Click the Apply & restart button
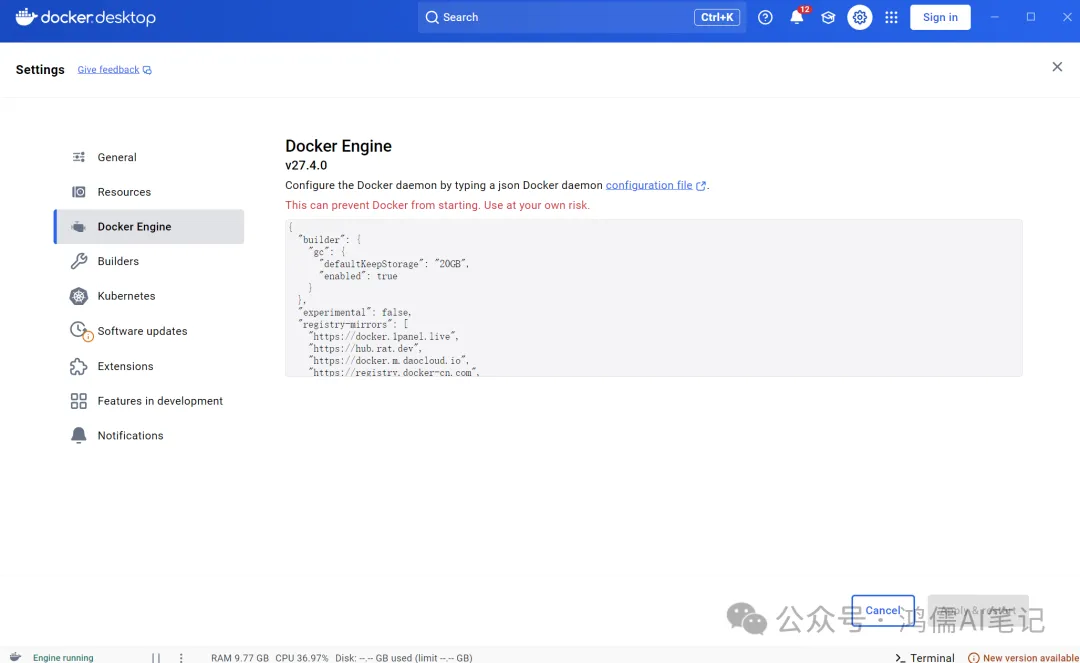 click(978, 611)
